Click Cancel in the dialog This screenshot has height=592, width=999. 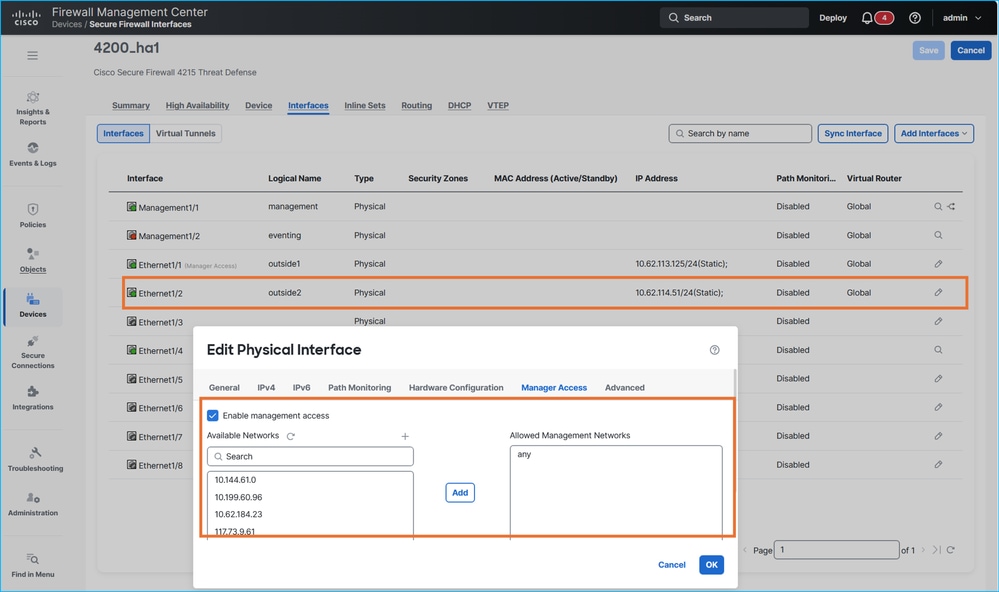(x=672, y=565)
